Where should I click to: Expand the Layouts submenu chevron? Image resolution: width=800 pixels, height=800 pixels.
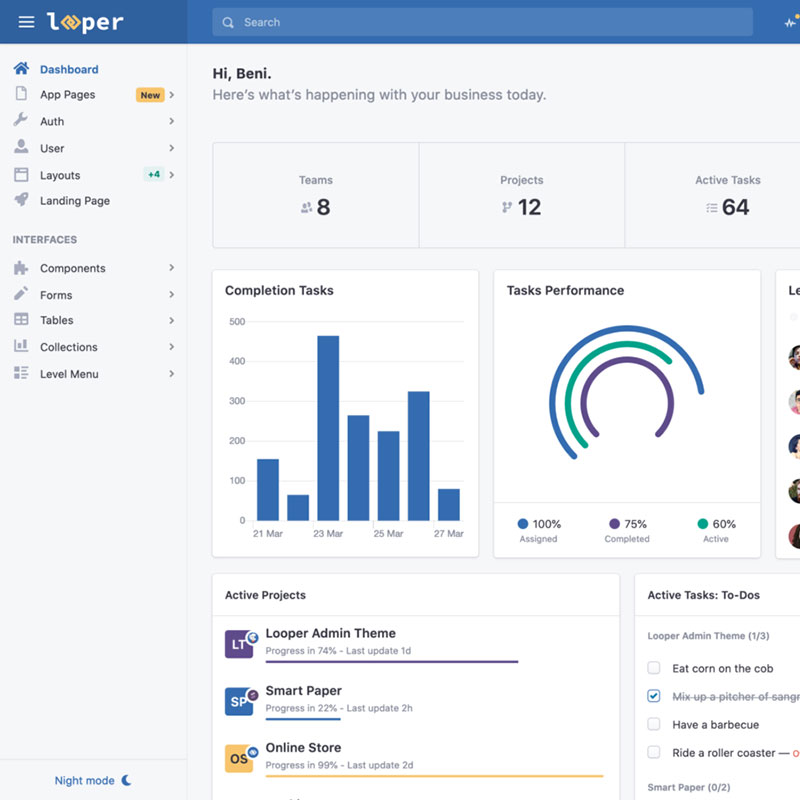[x=172, y=175]
